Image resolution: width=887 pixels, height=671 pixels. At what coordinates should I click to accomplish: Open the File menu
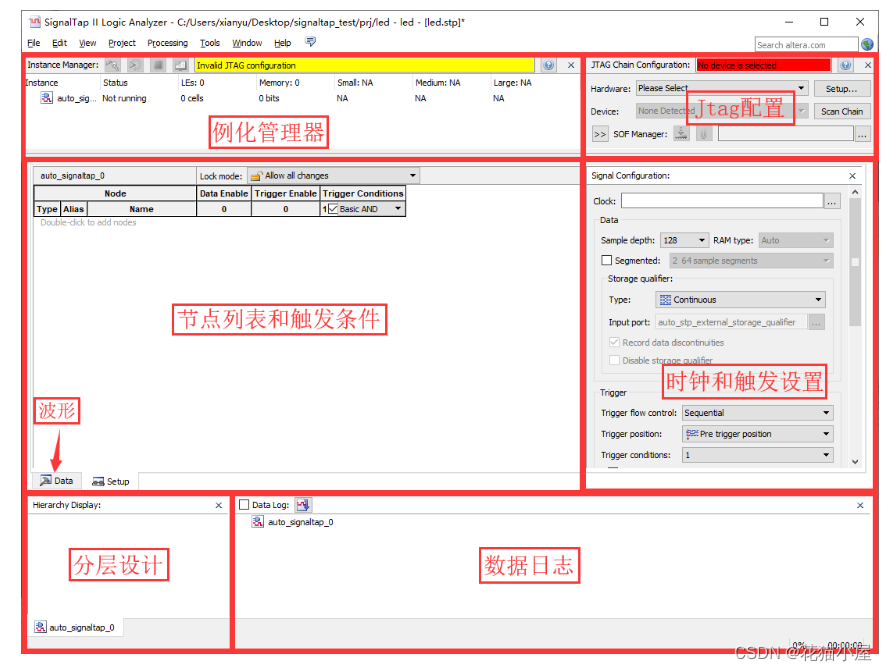pos(34,43)
